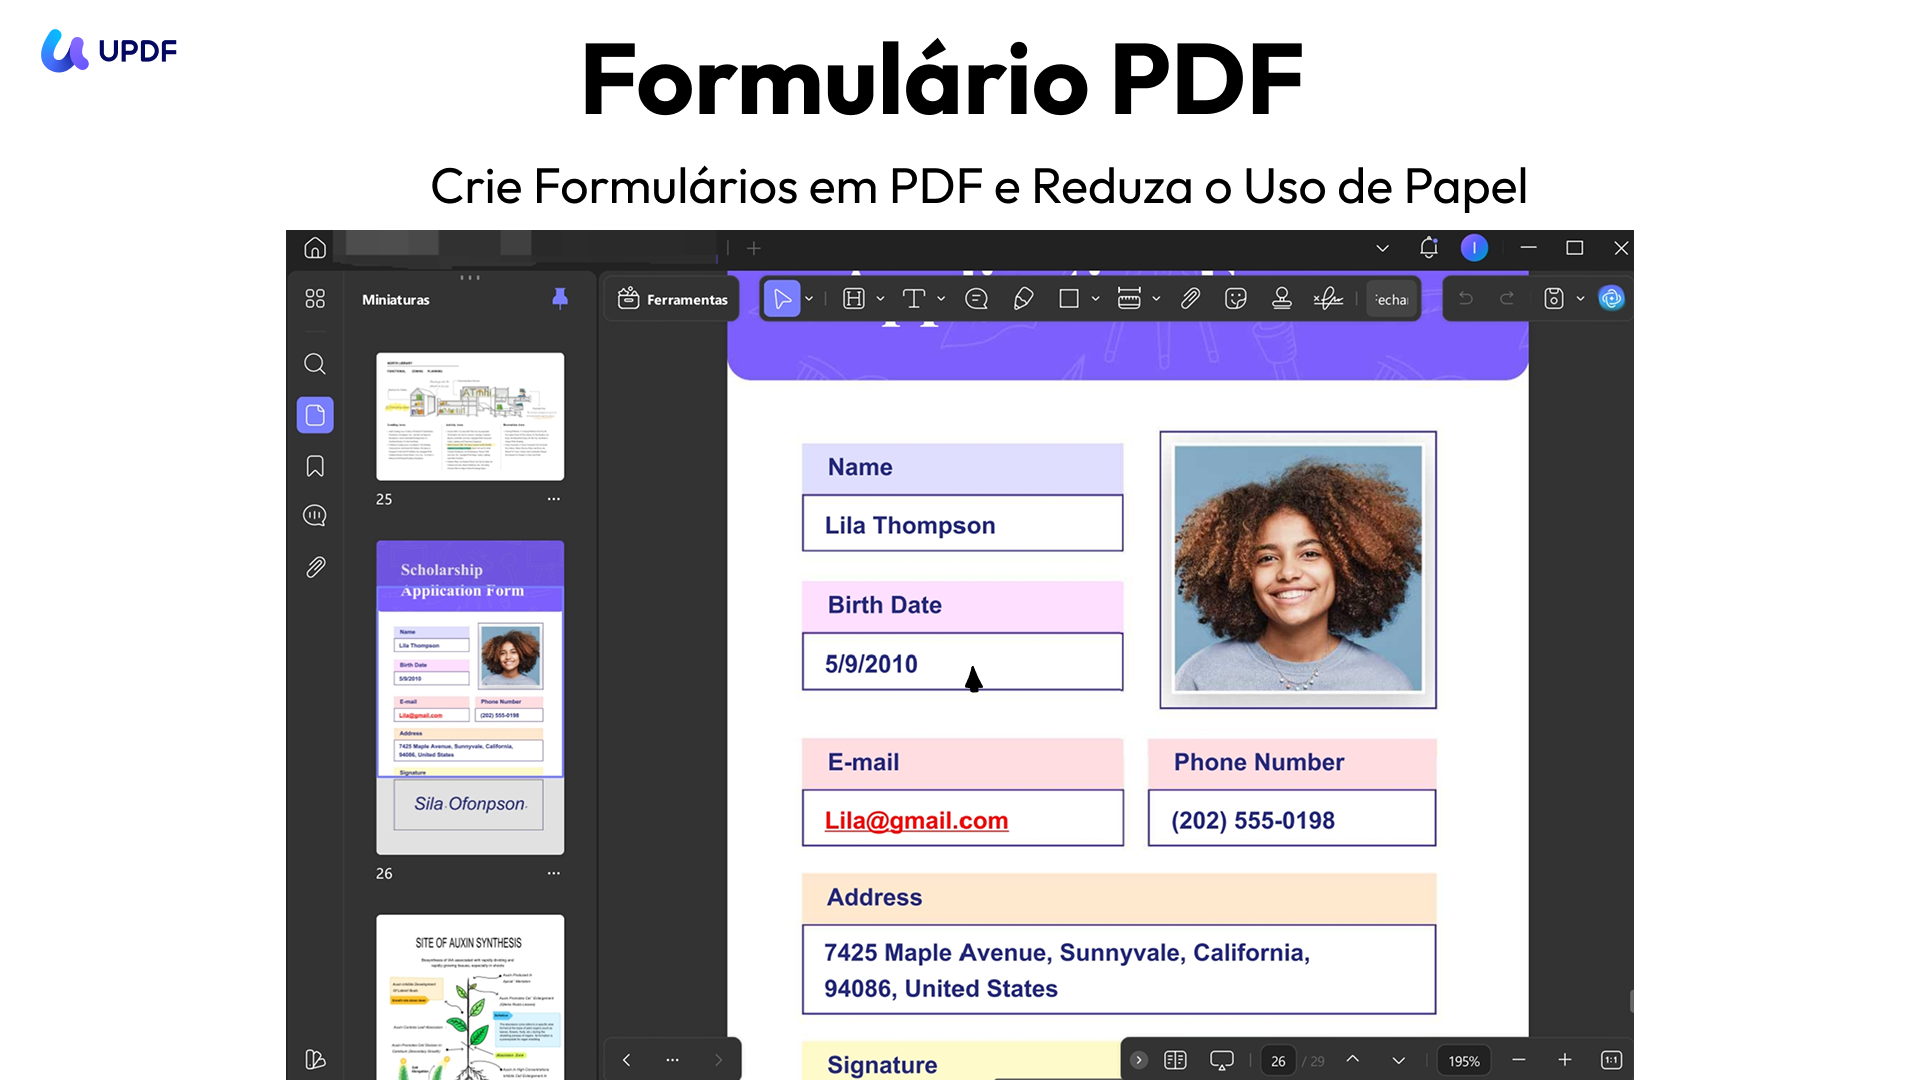Open the new tab plus button
The width and height of the screenshot is (1920, 1080).
tap(754, 248)
